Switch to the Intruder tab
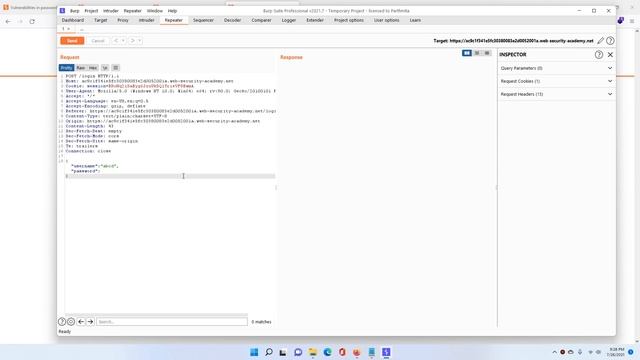Image resolution: width=640 pixels, height=360 pixels. 147,20
